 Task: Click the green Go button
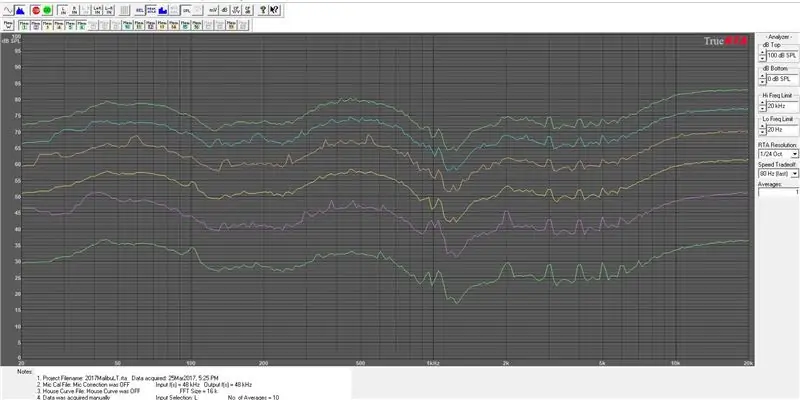click(x=47, y=10)
